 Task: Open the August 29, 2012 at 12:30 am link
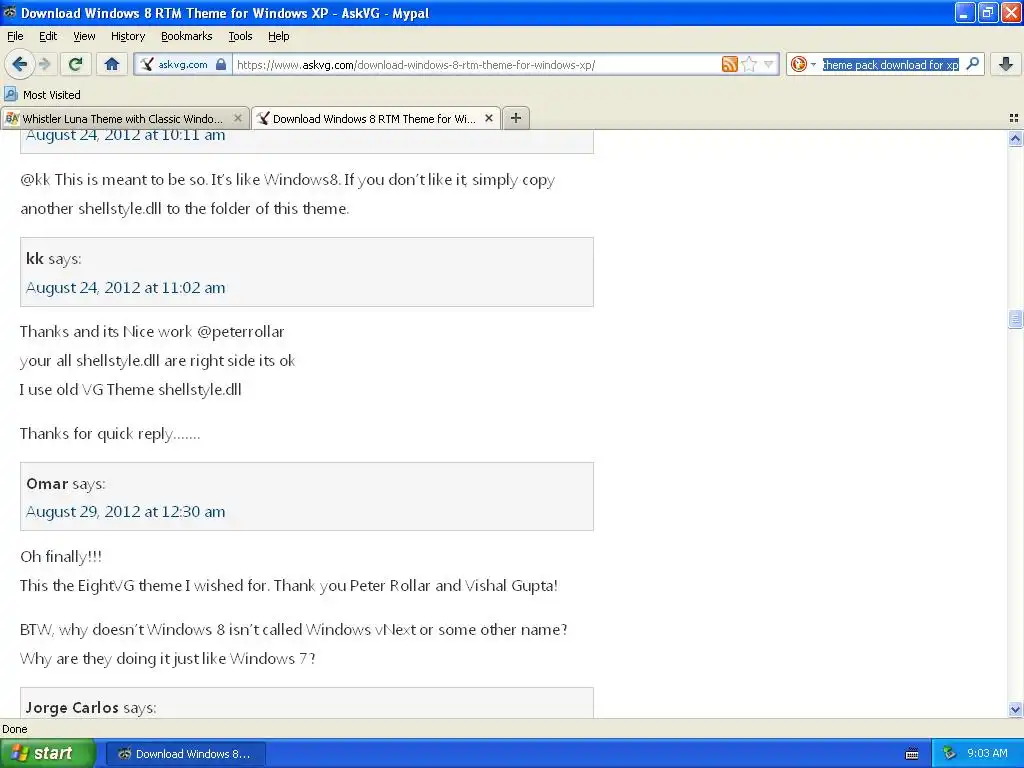125,511
